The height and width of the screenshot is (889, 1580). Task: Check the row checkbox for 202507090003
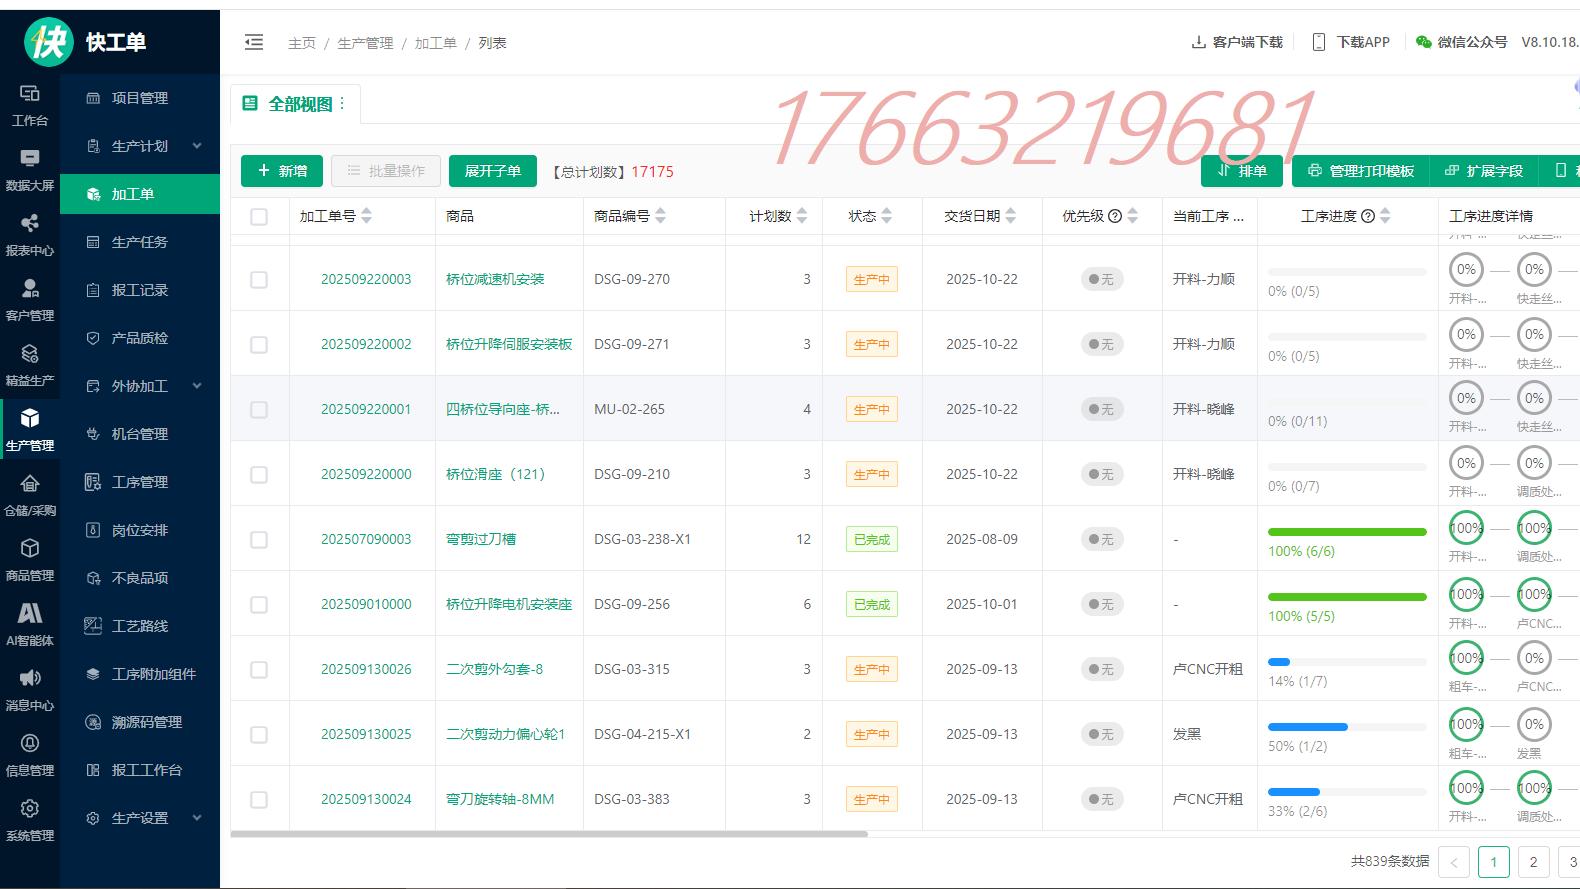[x=259, y=540]
